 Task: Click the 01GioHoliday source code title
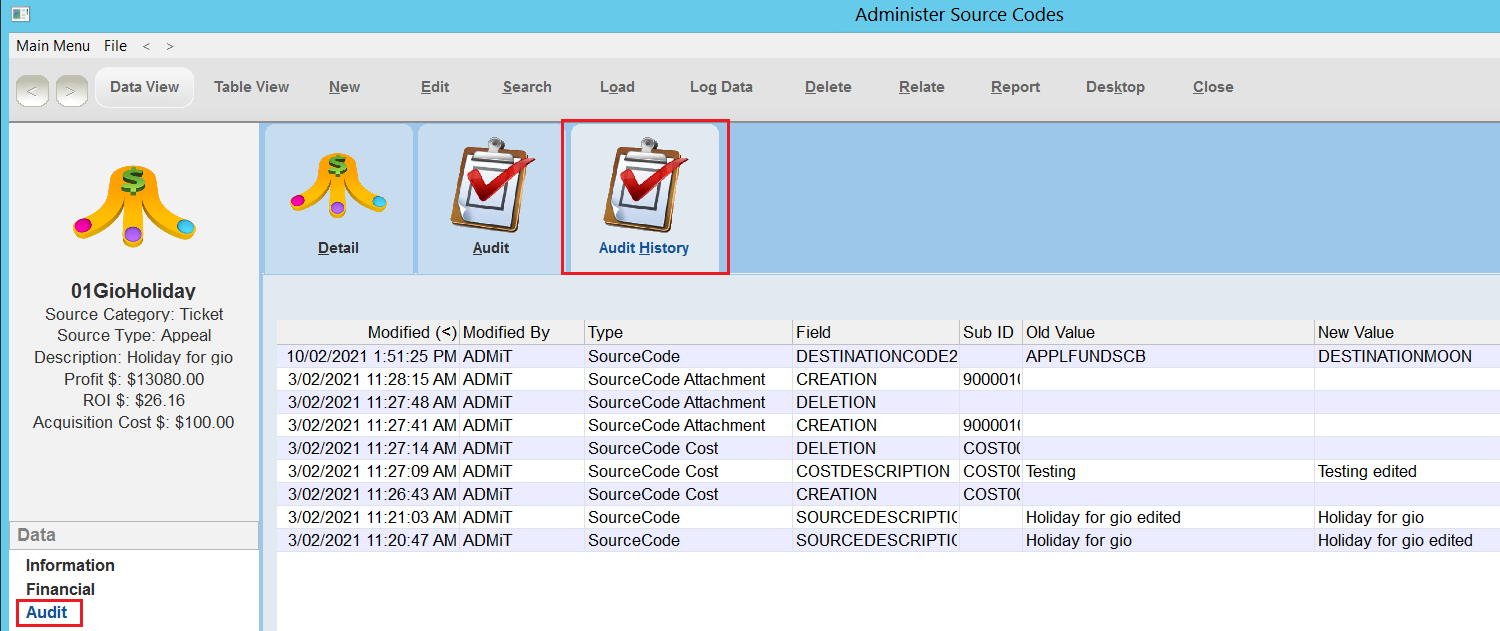click(x=134, y=291)
